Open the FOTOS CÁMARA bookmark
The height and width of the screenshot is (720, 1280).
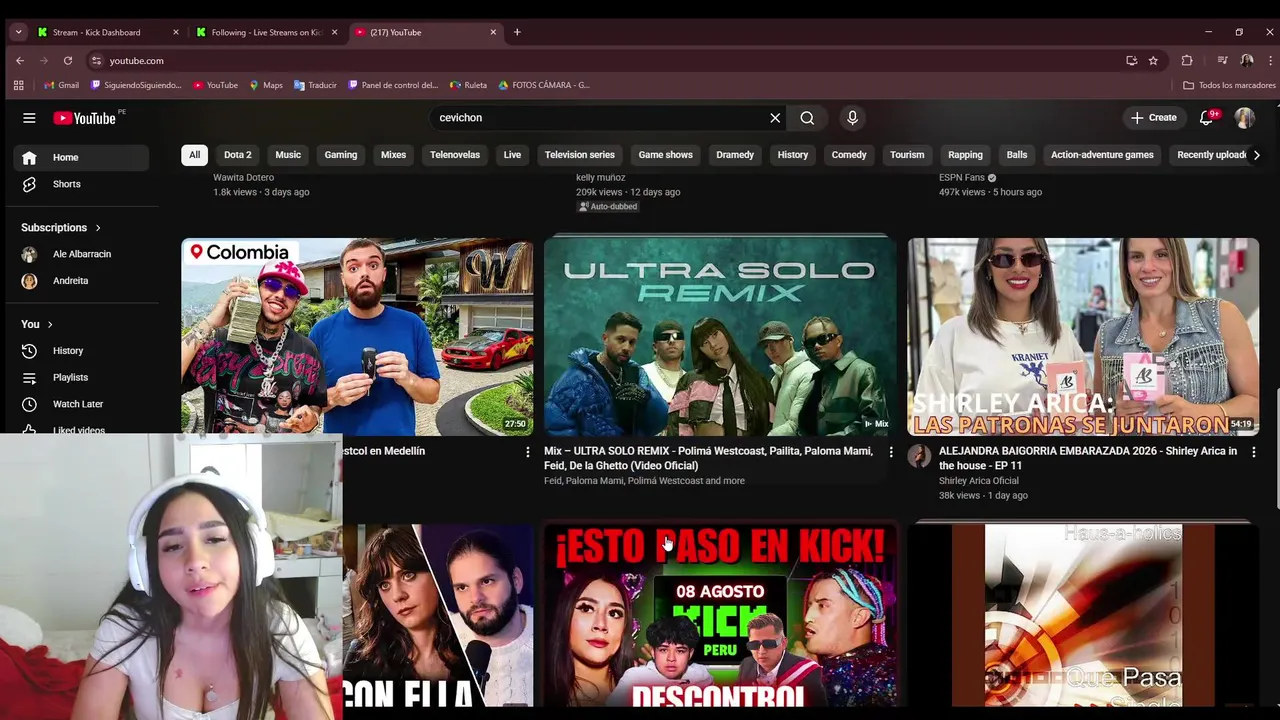544,85
